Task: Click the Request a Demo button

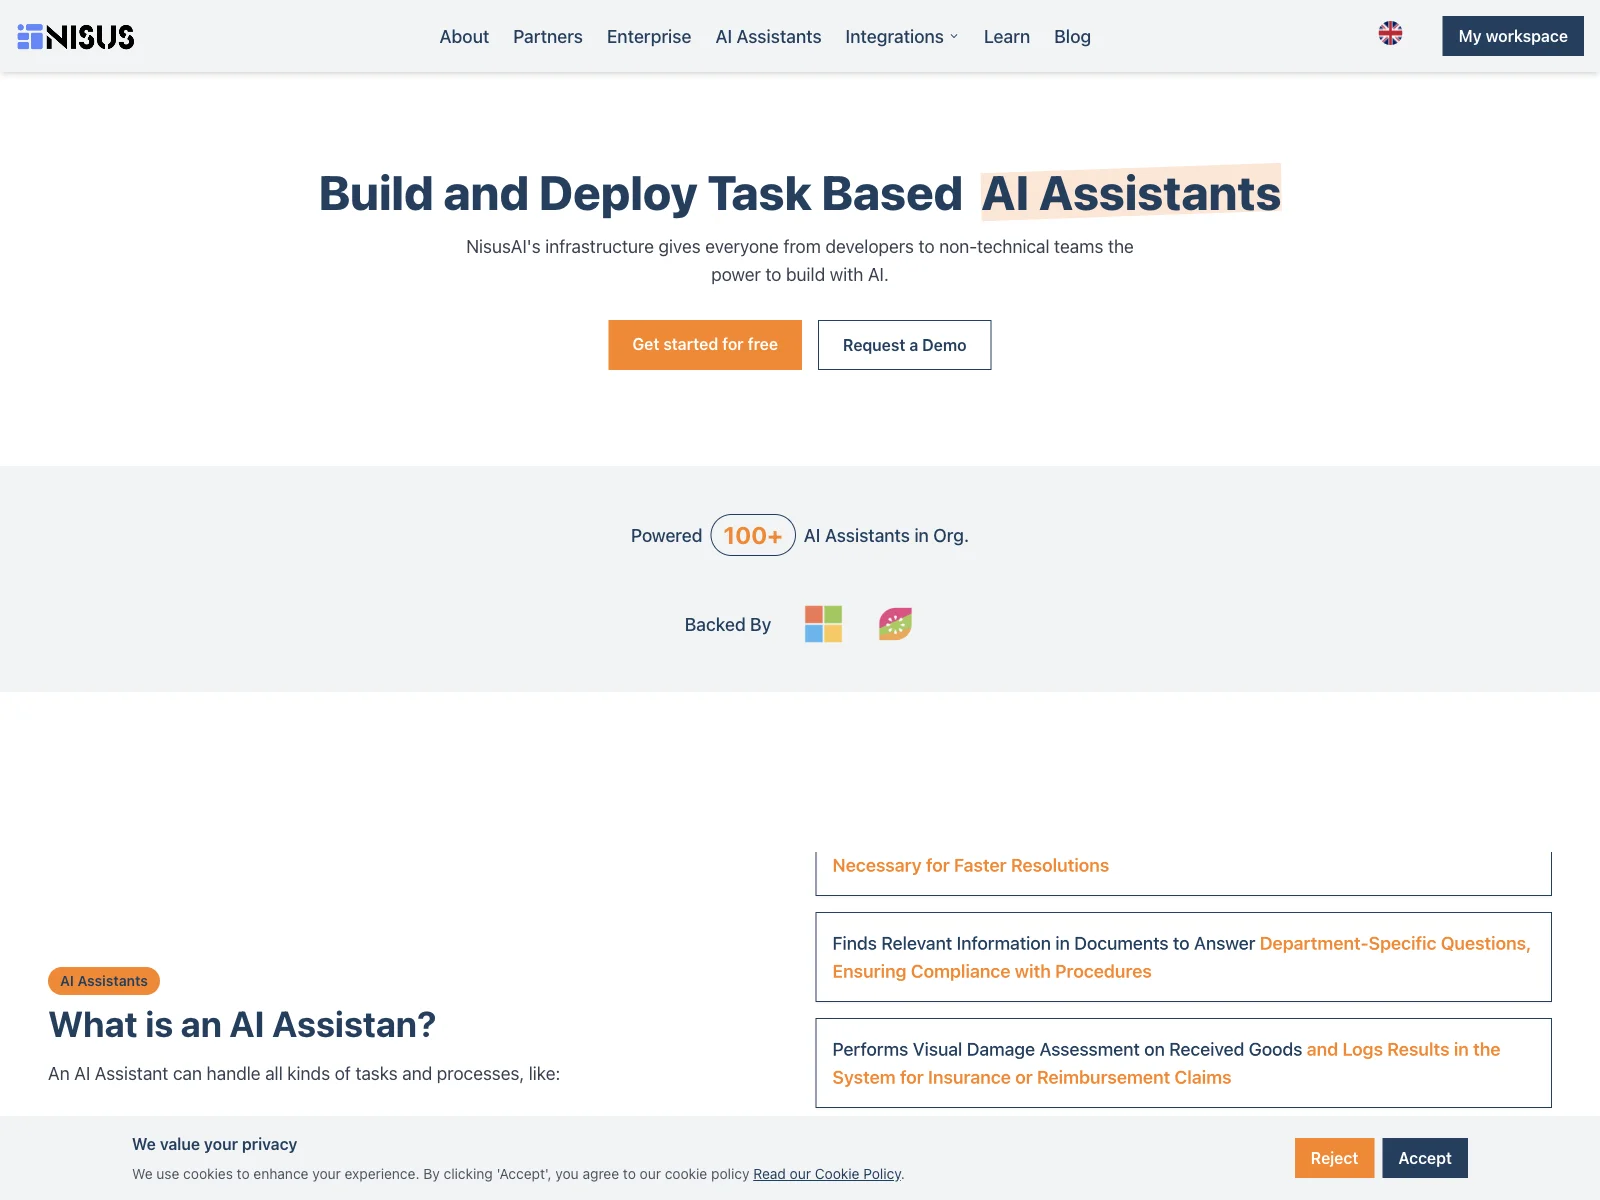Action: click(905, 345)
